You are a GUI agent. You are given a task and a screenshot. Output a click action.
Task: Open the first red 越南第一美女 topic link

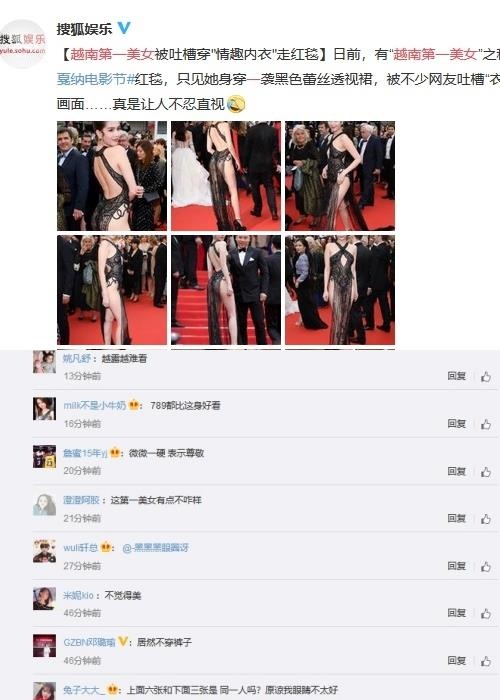pos(112,54)
